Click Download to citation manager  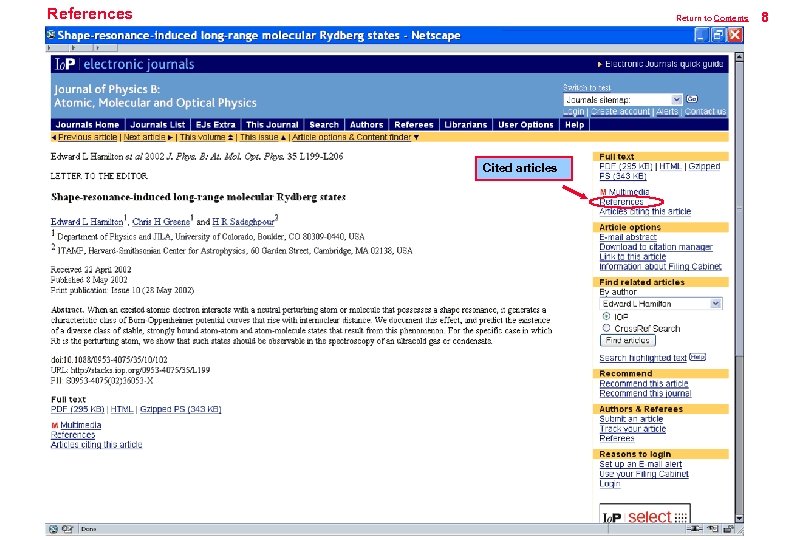click(x=656, y=247)
